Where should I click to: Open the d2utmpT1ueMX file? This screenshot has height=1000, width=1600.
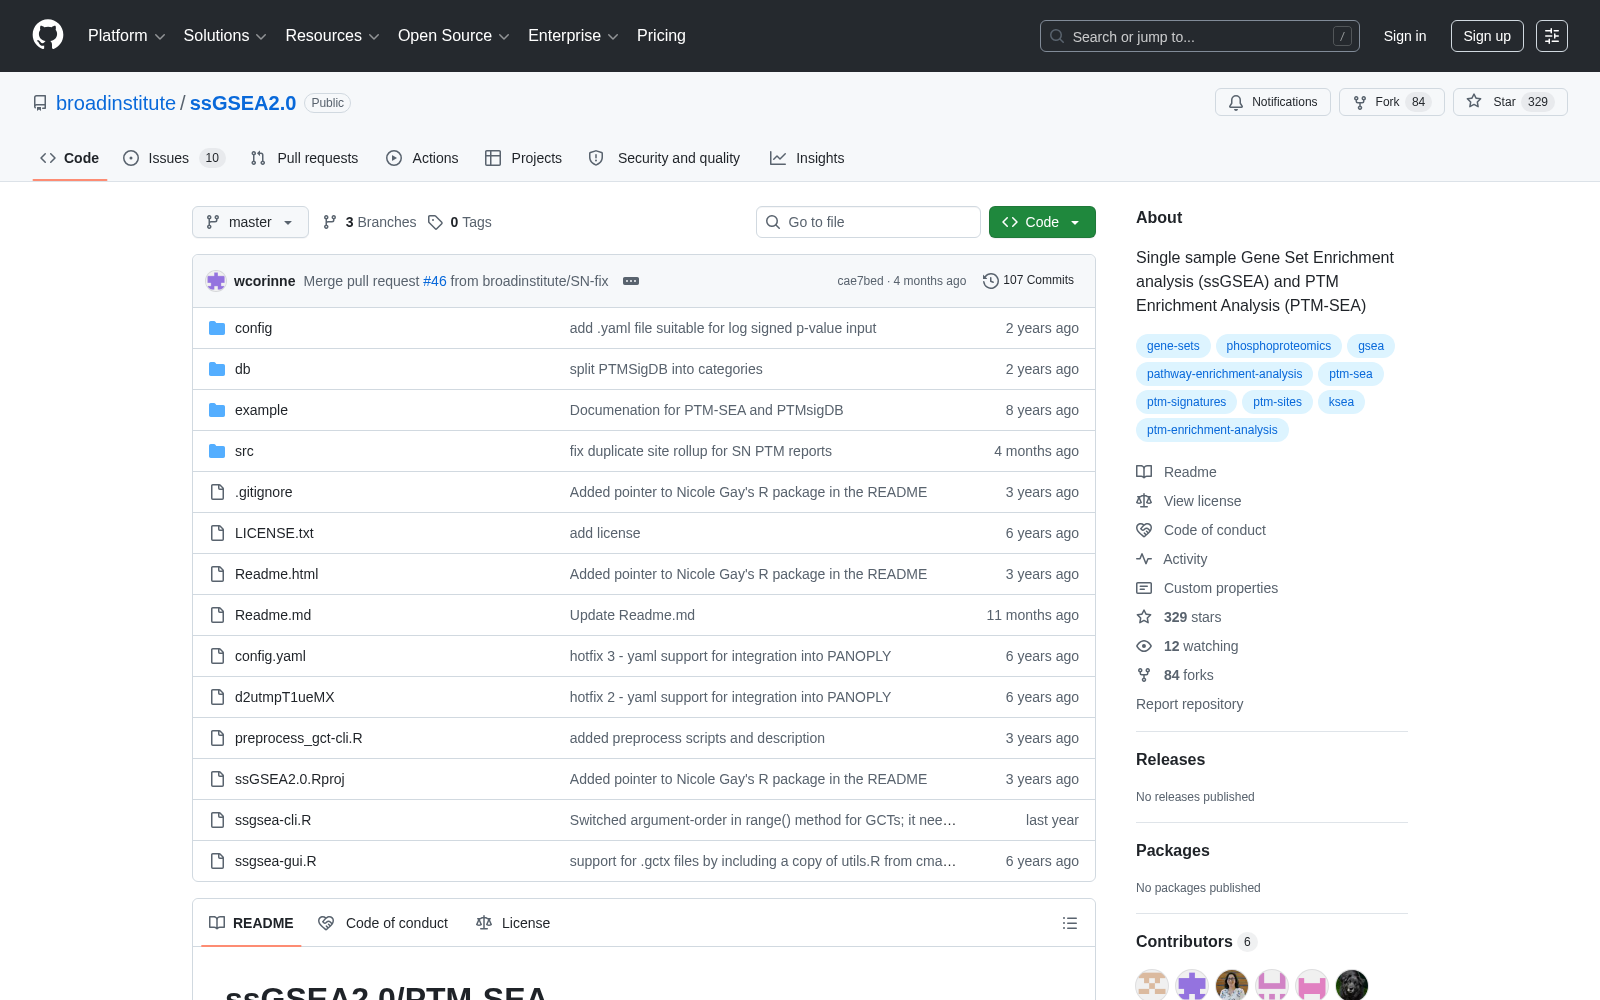pyautogui.click(x=285, y=697)
